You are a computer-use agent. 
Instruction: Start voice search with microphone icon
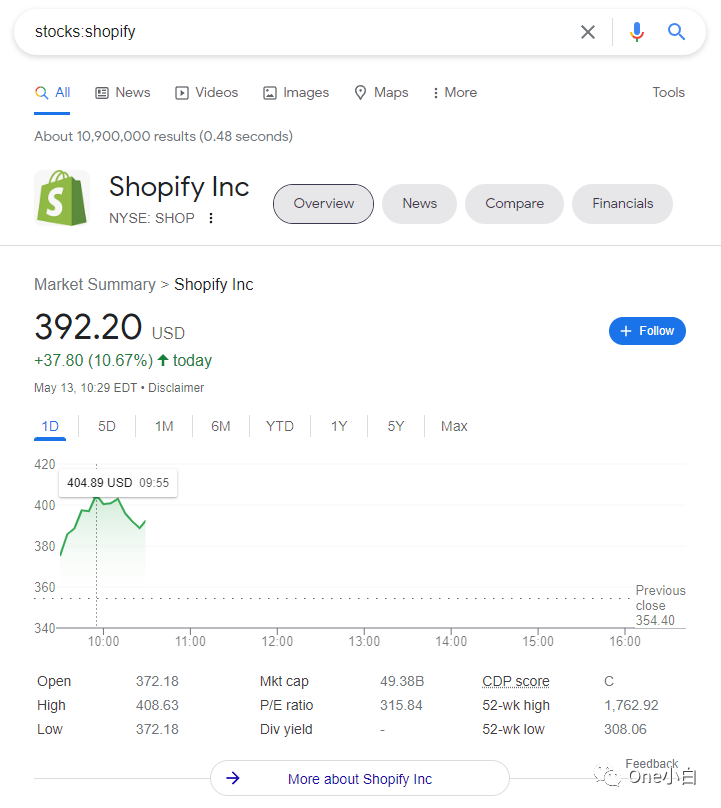tap(636, 32)
